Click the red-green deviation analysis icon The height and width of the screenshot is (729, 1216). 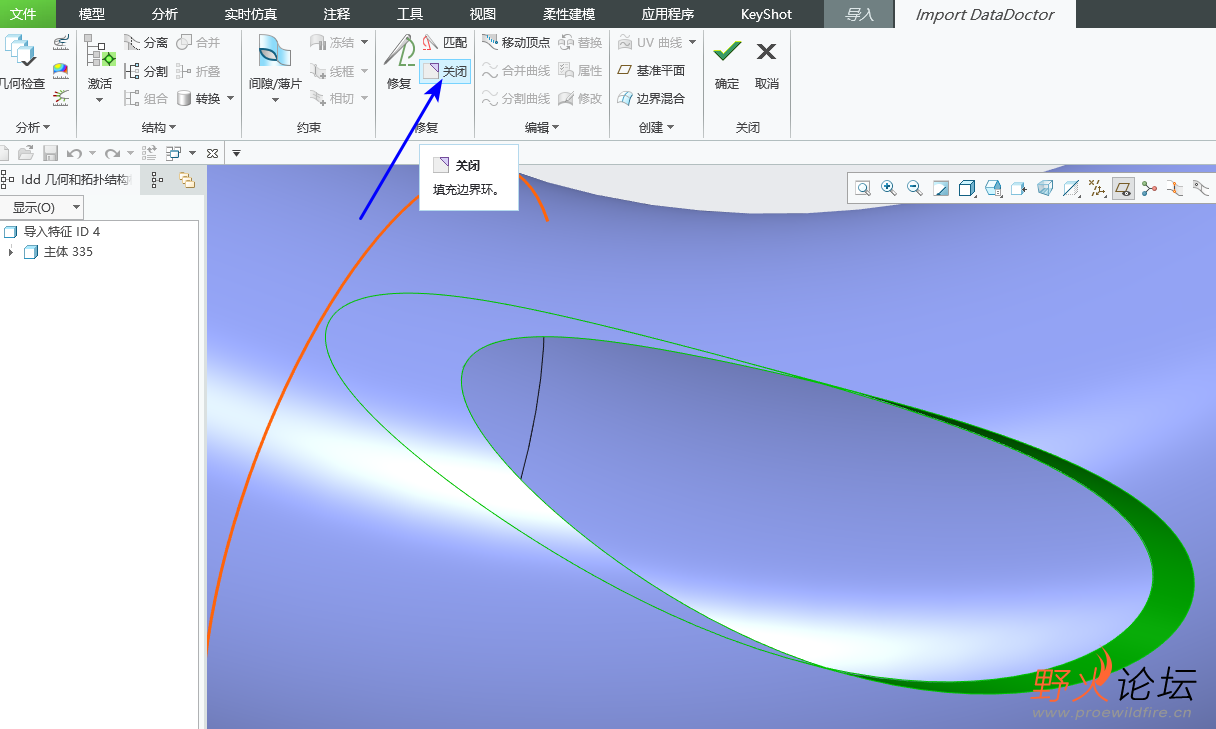62,98
